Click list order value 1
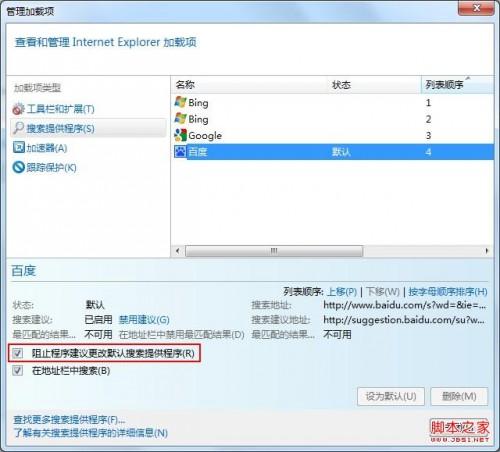500x452 pixels. (428, 102)
